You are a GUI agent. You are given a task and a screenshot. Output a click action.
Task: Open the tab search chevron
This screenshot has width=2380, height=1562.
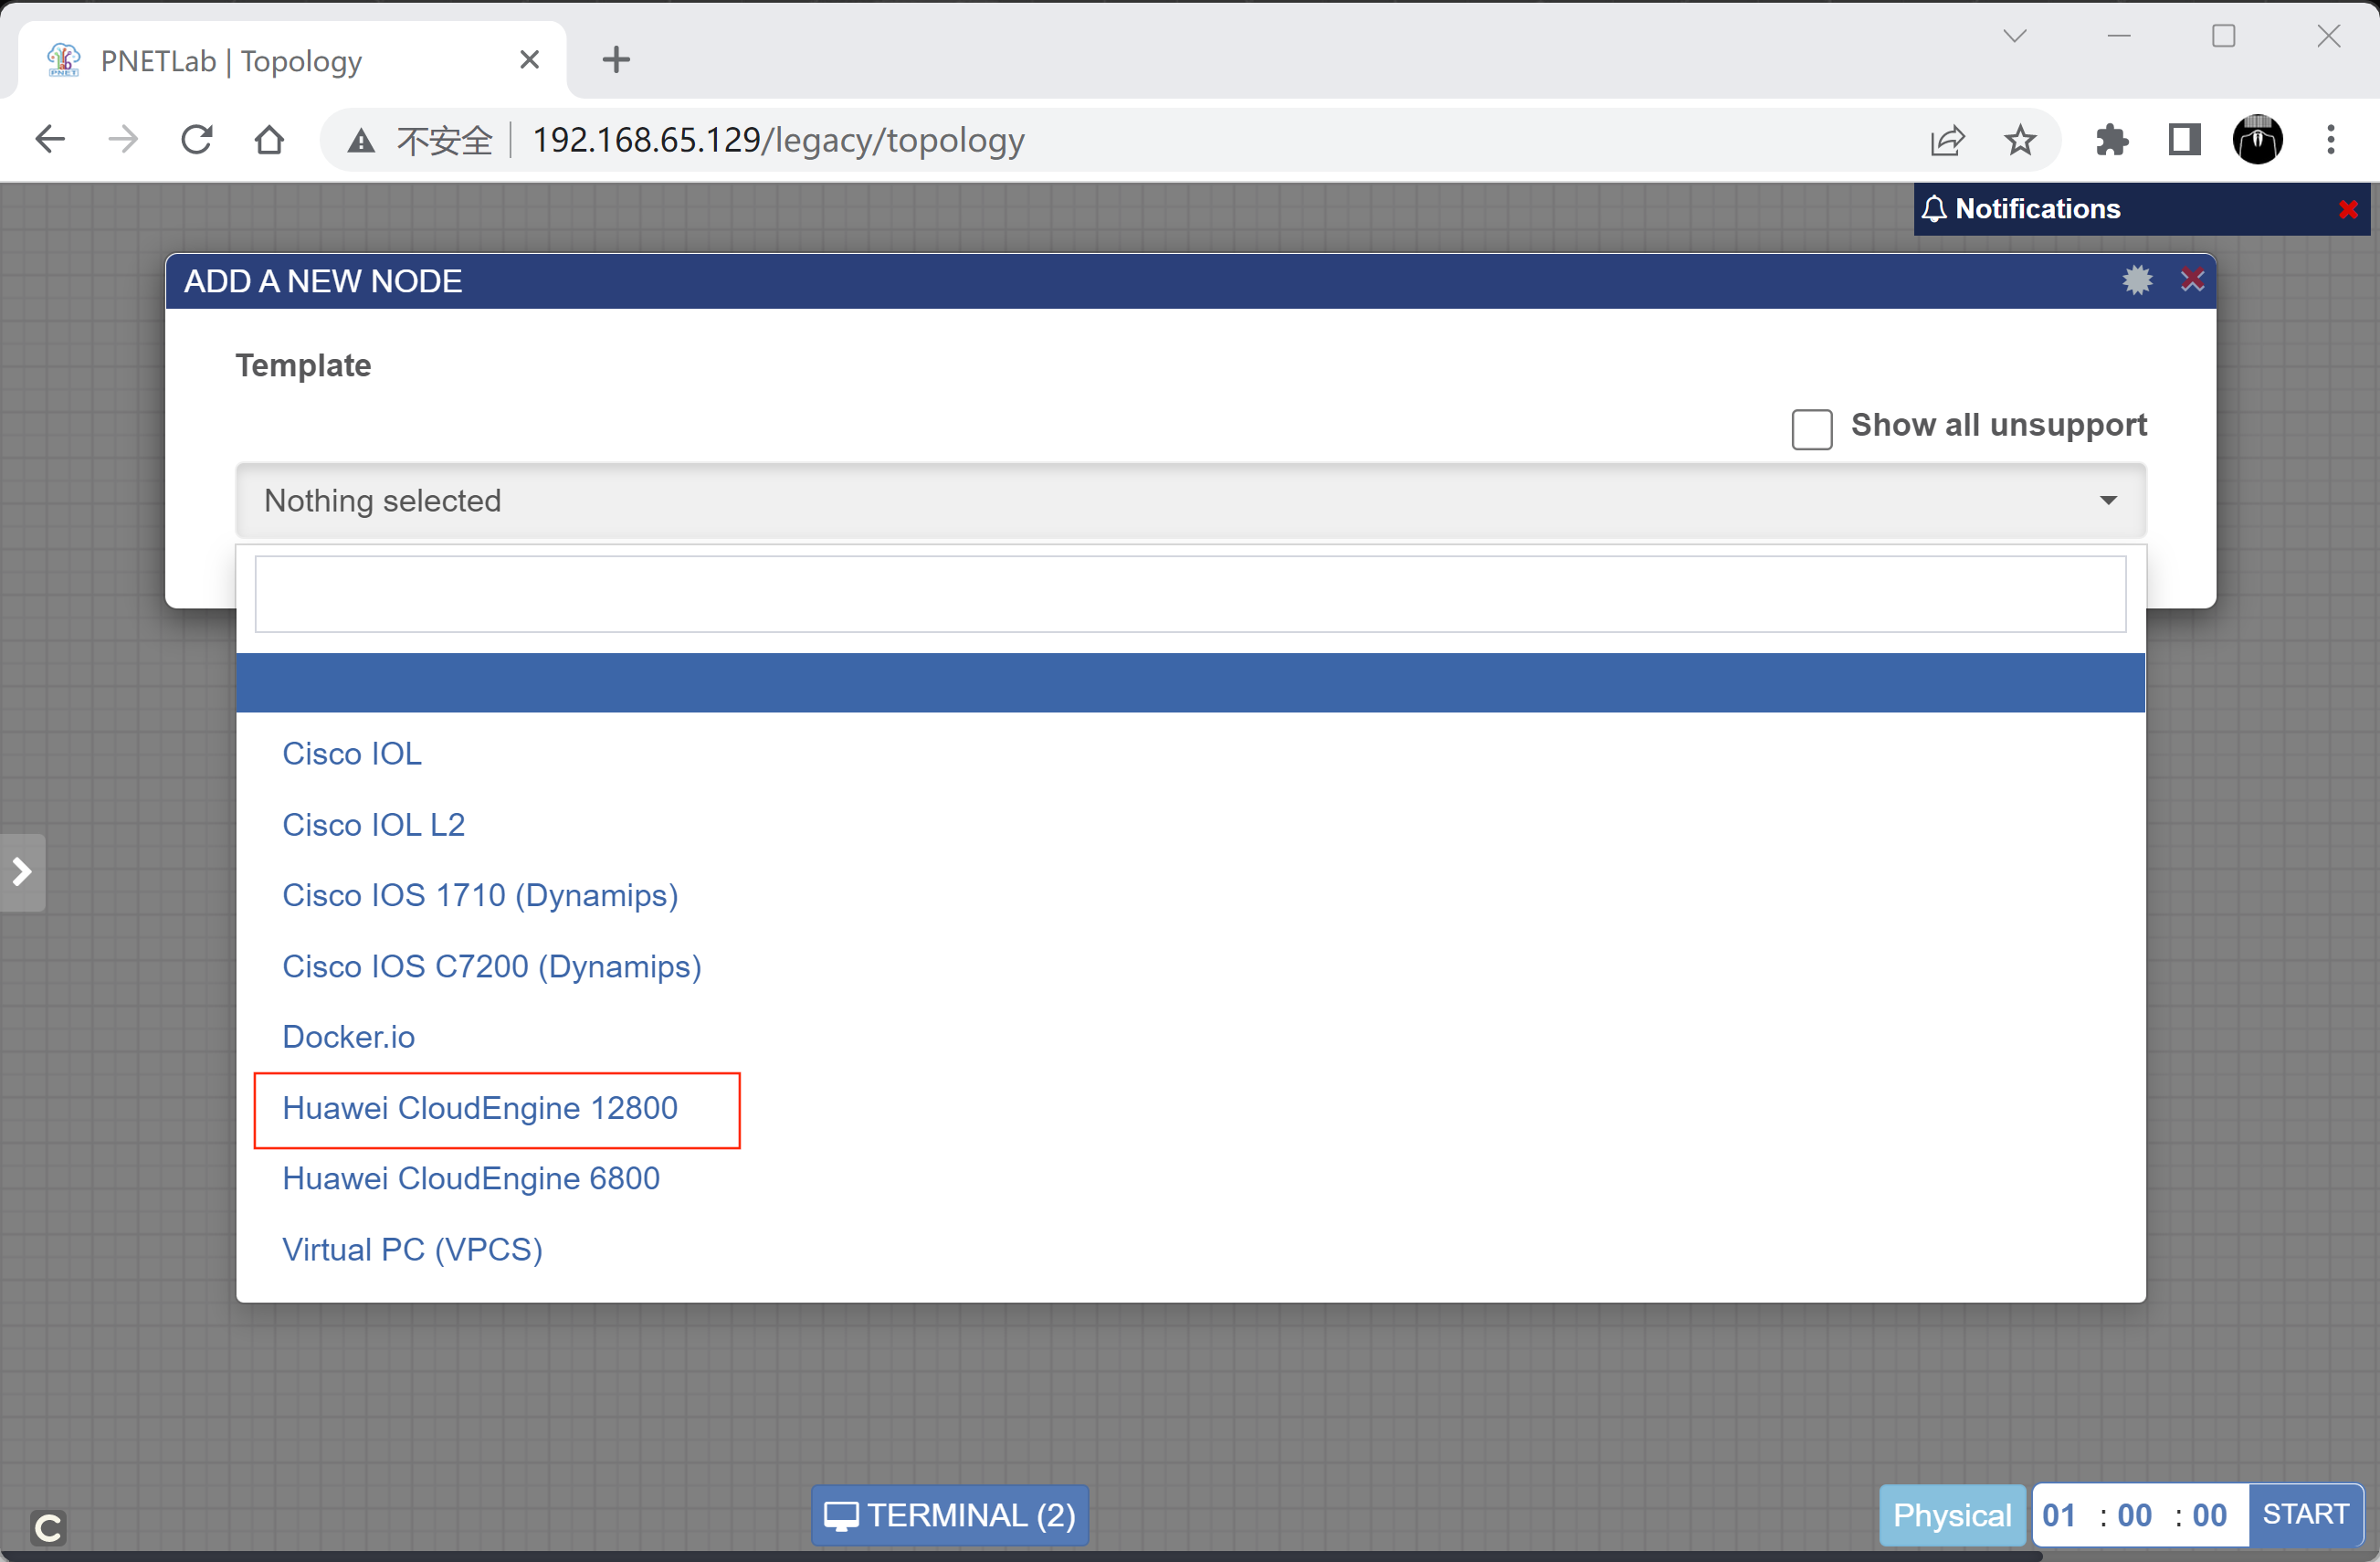(2015, 36)
